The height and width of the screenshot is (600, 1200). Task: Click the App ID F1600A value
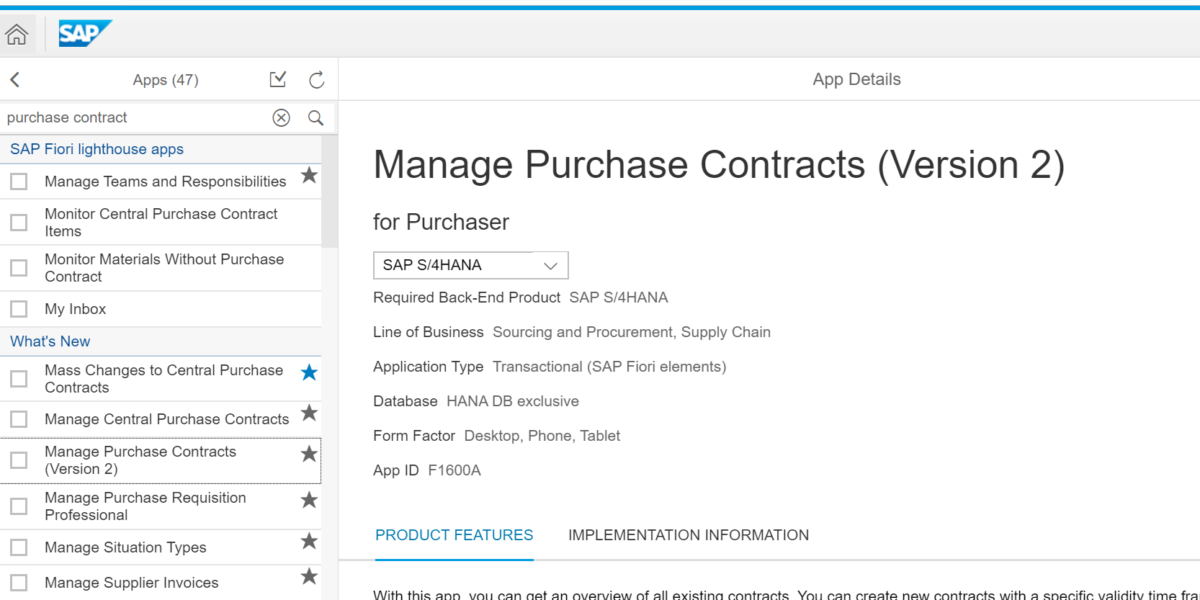(454, 470)
